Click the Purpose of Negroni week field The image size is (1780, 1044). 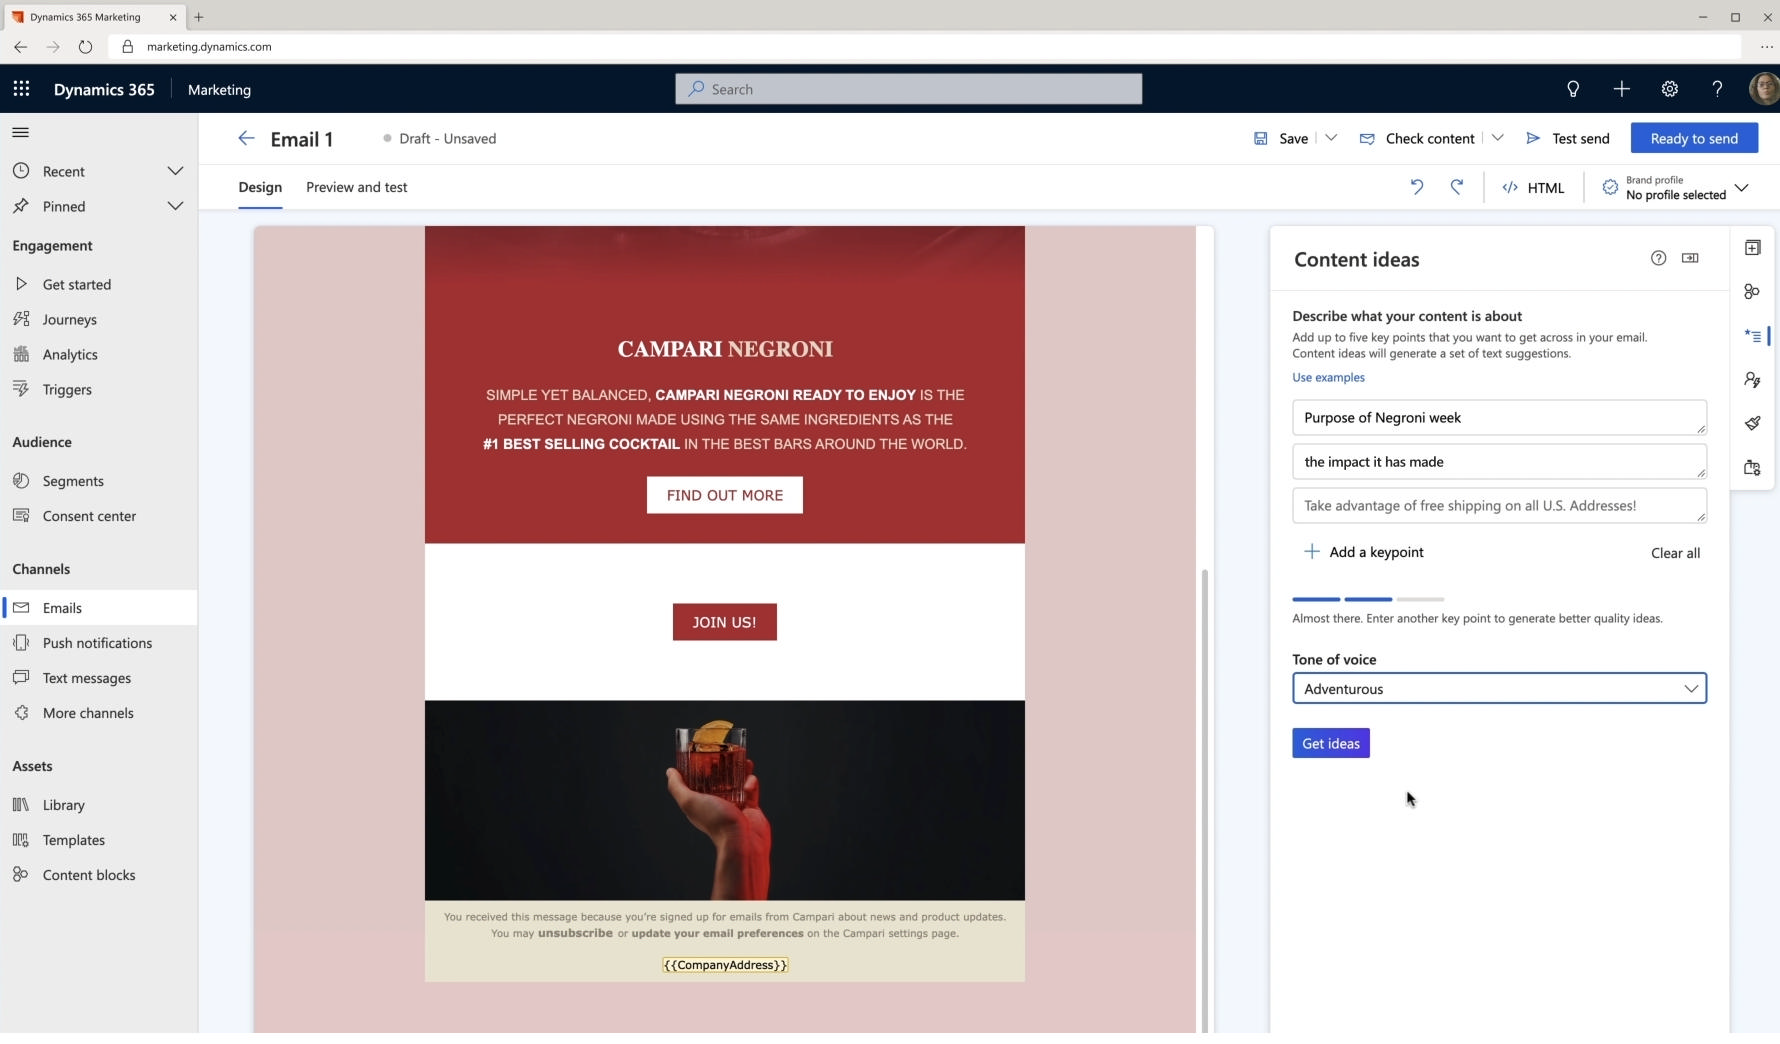point(1499,418)
